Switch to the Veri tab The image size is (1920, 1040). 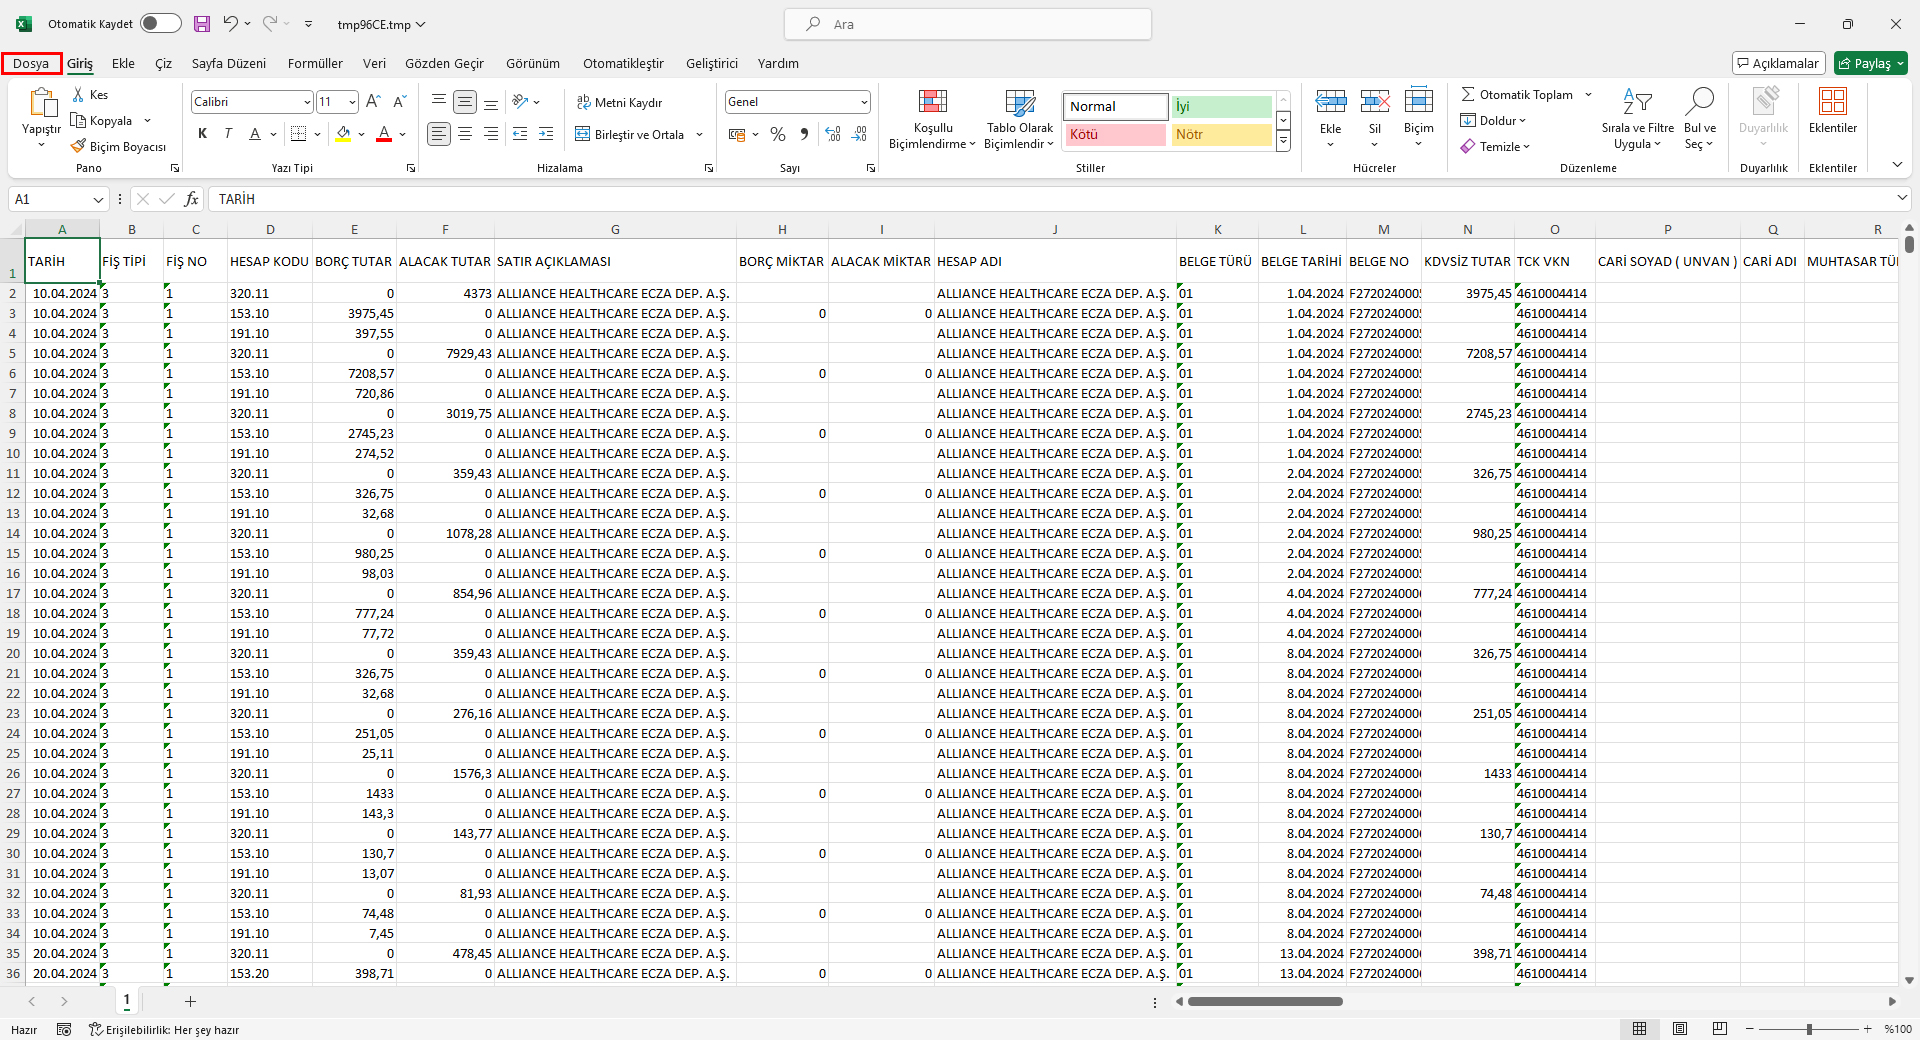point(374,63)
